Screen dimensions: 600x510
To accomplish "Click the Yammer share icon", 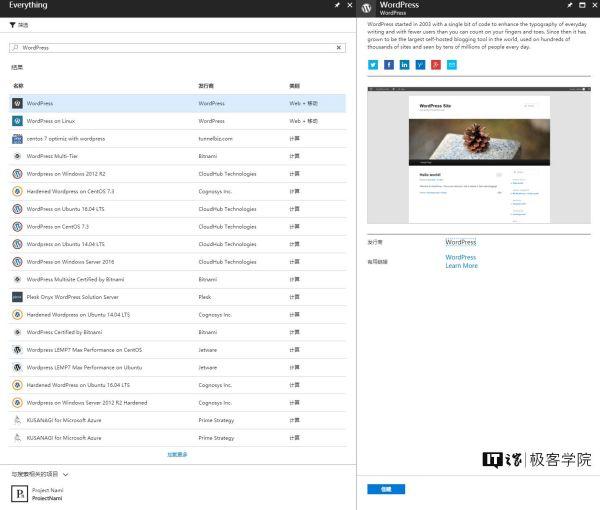I will tap(420, 65).
